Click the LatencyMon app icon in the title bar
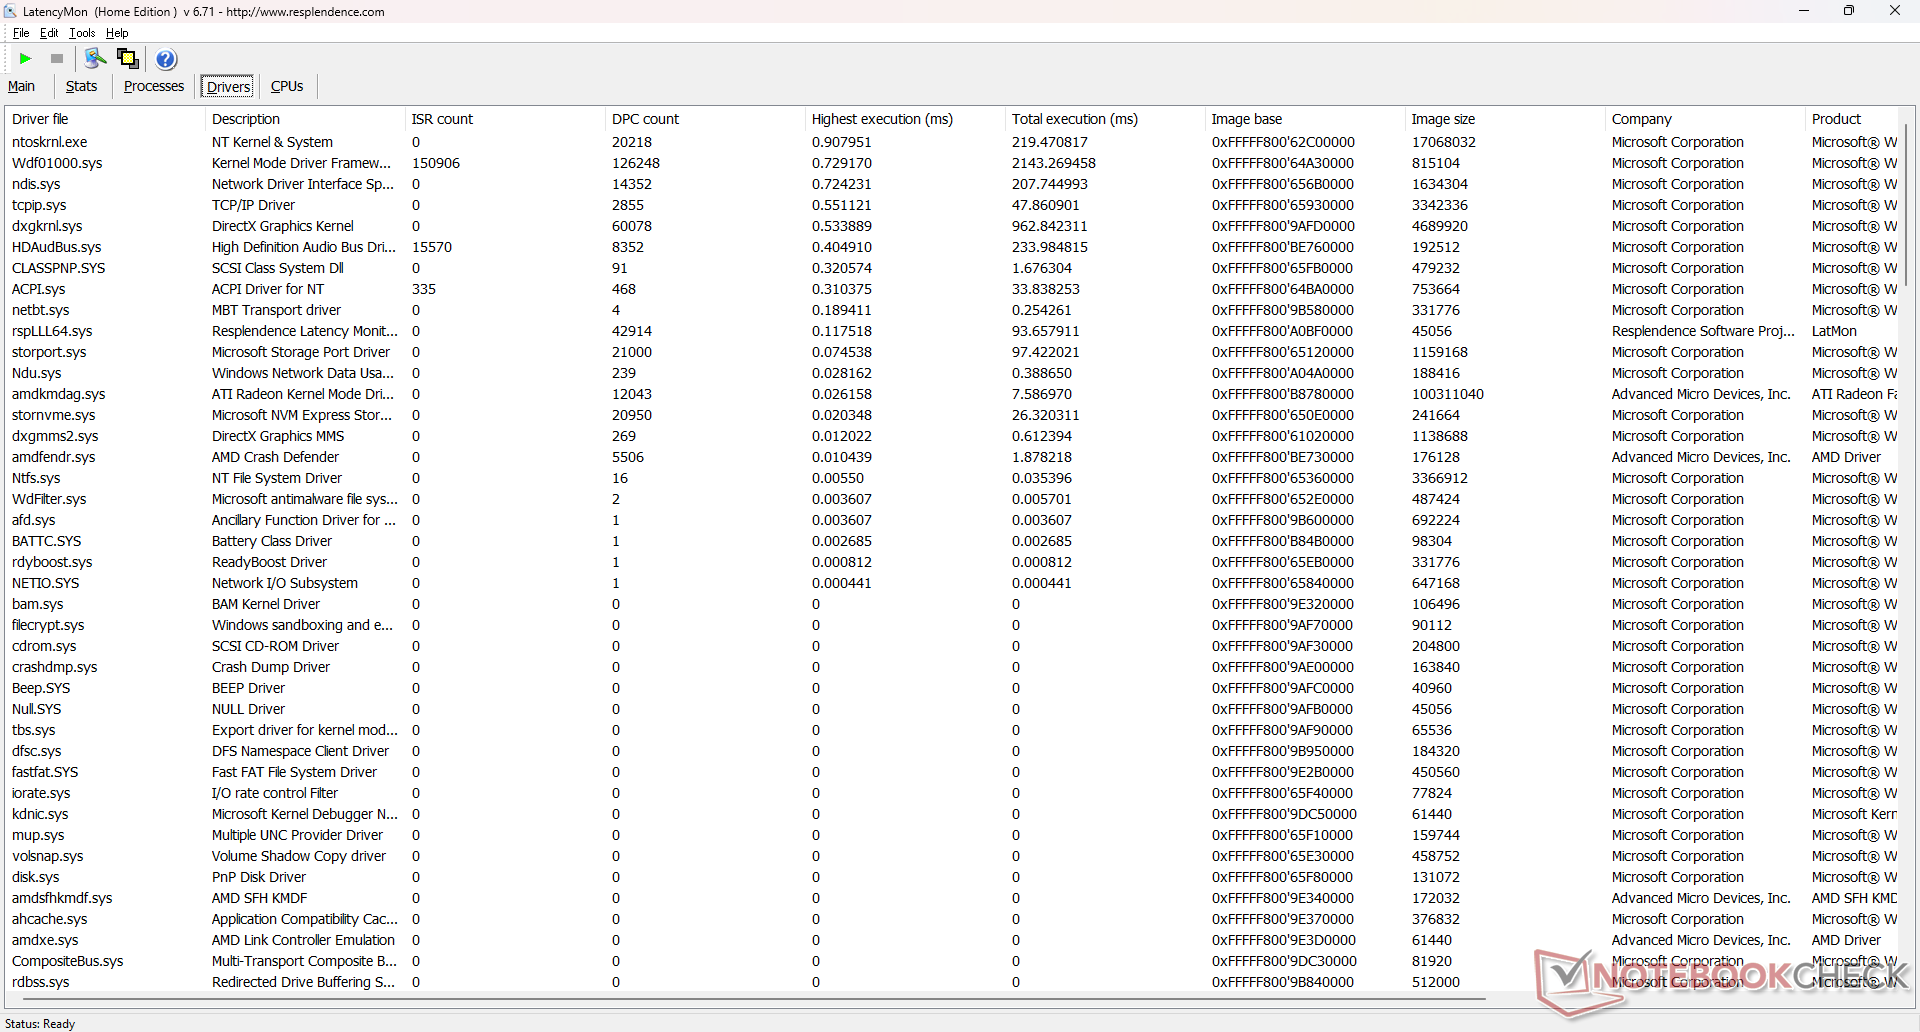This screenshot has height=1032, width=1920. pos(11,11)
